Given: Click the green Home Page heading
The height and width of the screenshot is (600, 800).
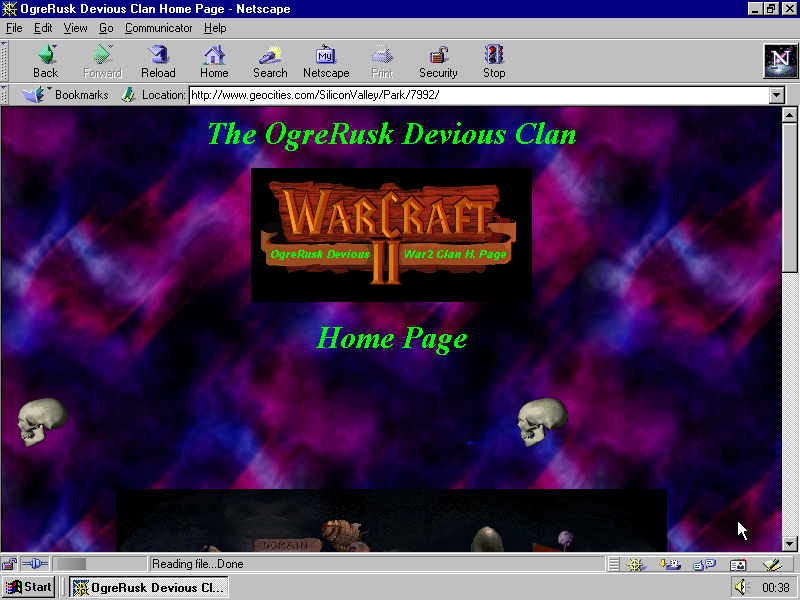Looking at the screenshot, I should [x=392, y=338].
